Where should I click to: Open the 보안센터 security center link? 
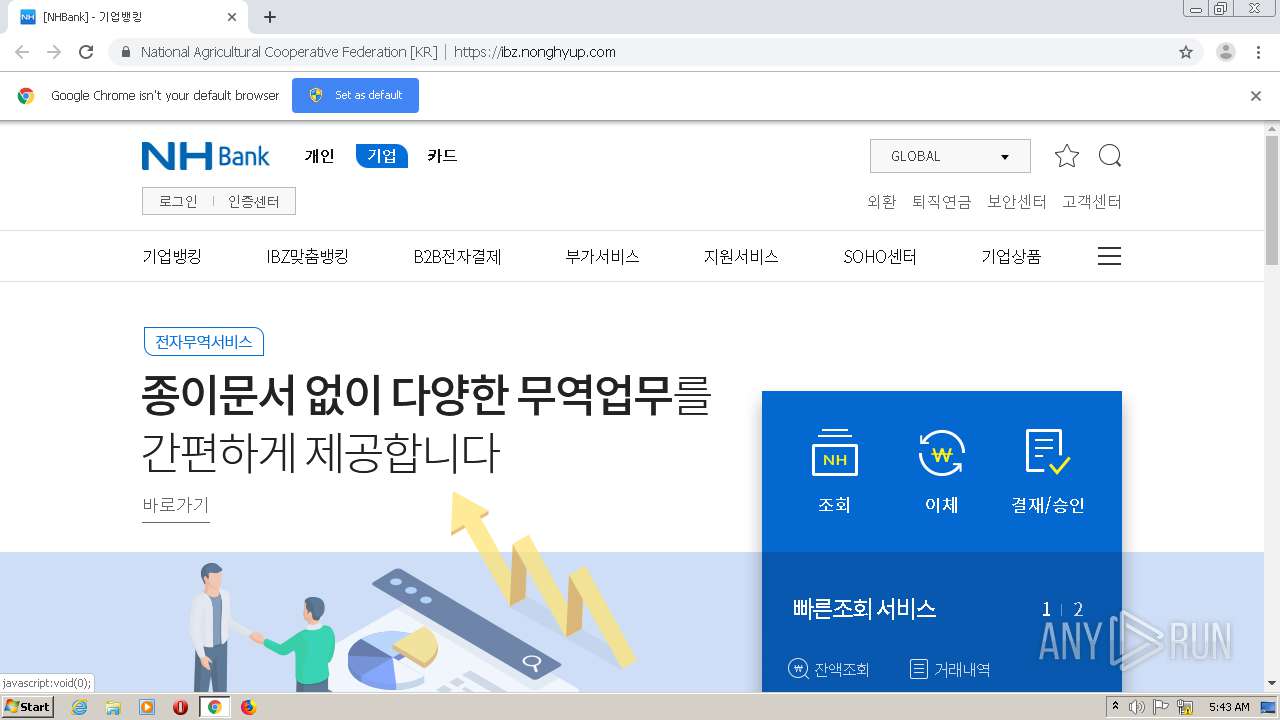point(1016,202)
